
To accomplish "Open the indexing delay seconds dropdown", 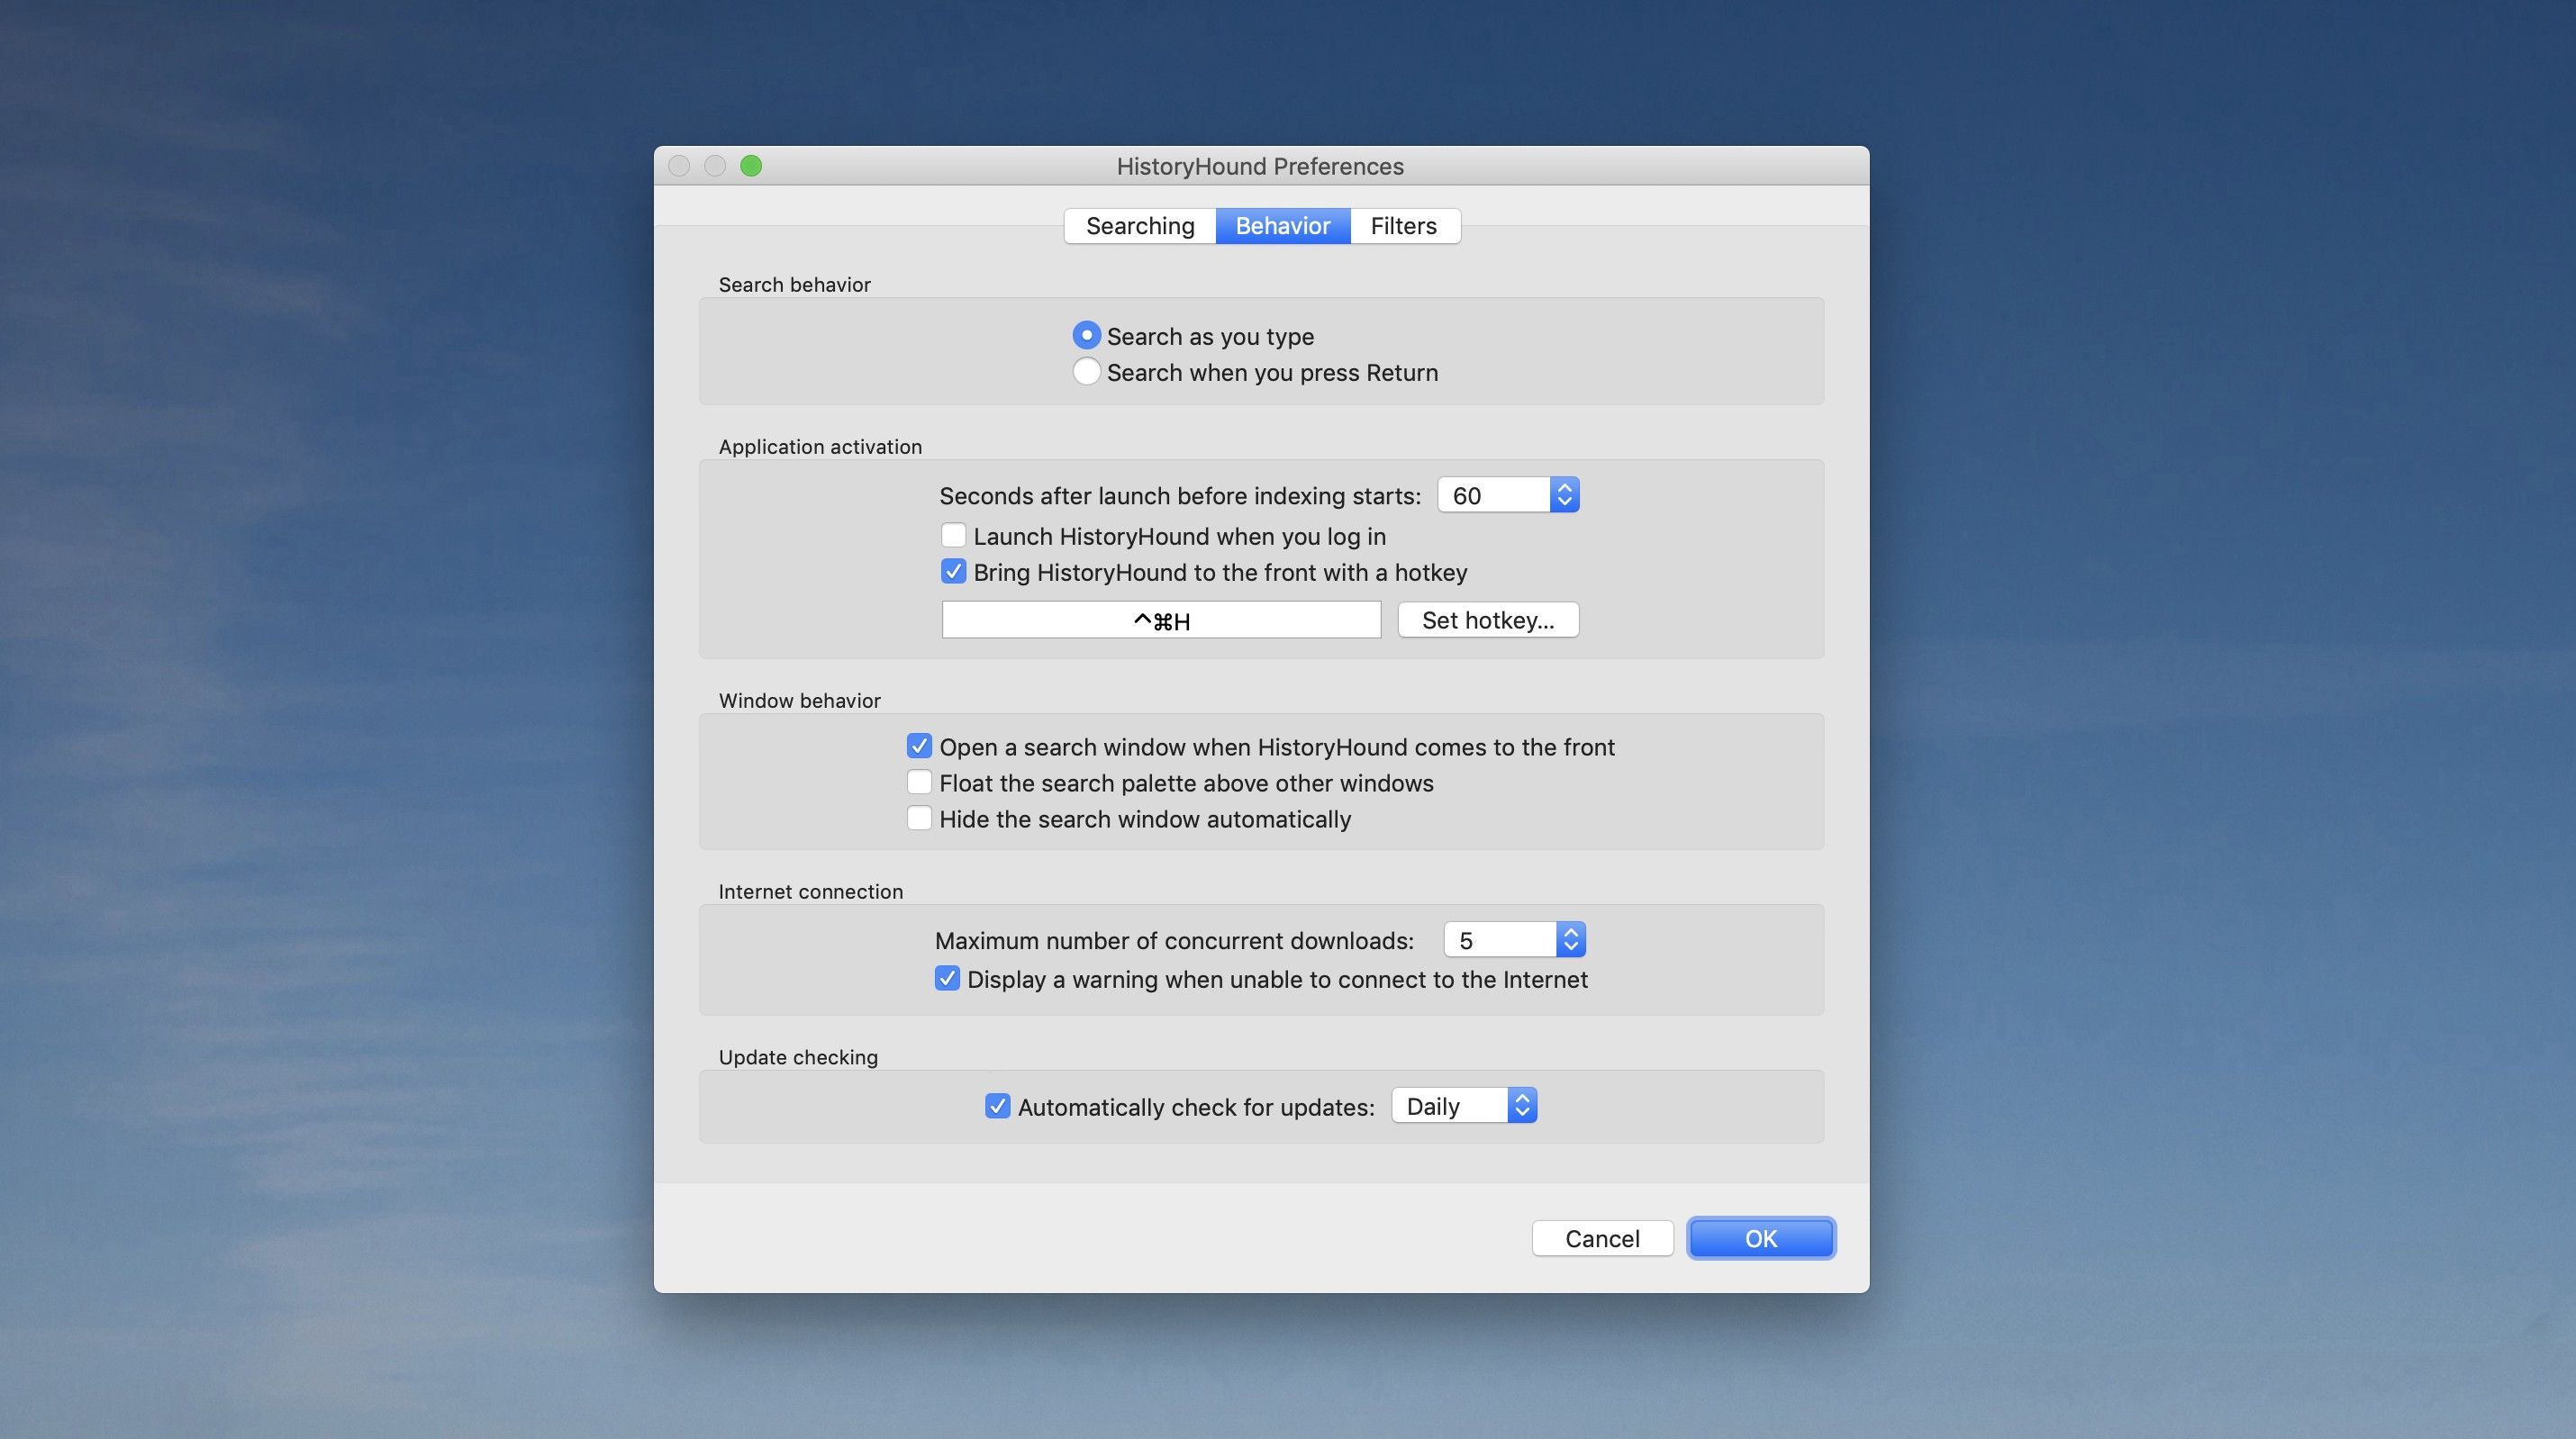I will click(1508, 495).
